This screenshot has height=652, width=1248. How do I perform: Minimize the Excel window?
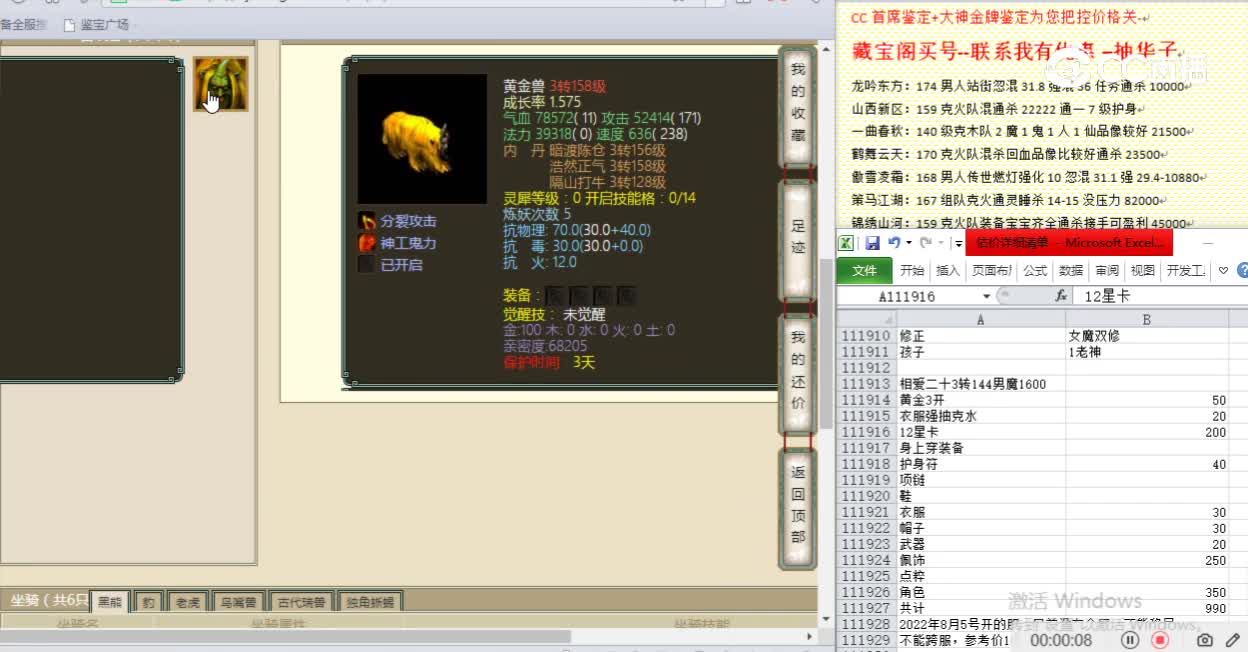pos(1207,243)
